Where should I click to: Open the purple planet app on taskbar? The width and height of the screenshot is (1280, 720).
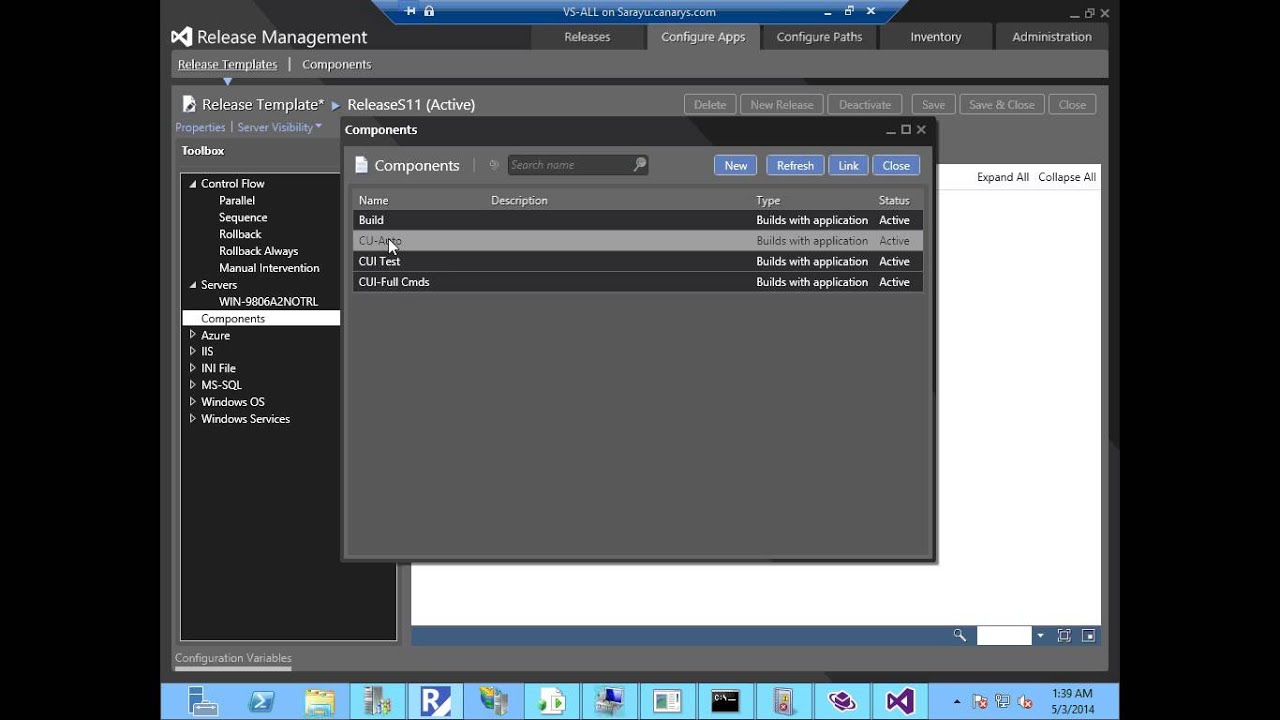coord(842,701)
